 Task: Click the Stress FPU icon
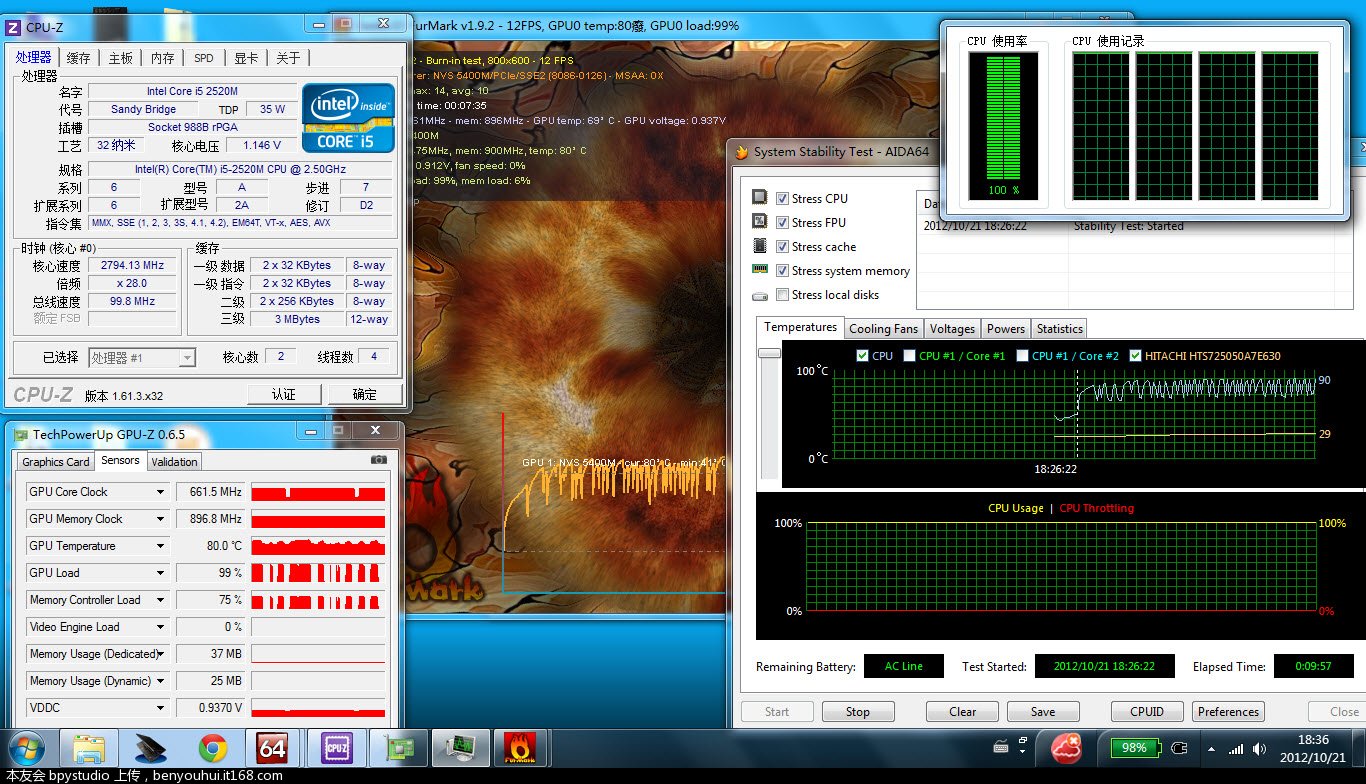click(760, 222)
